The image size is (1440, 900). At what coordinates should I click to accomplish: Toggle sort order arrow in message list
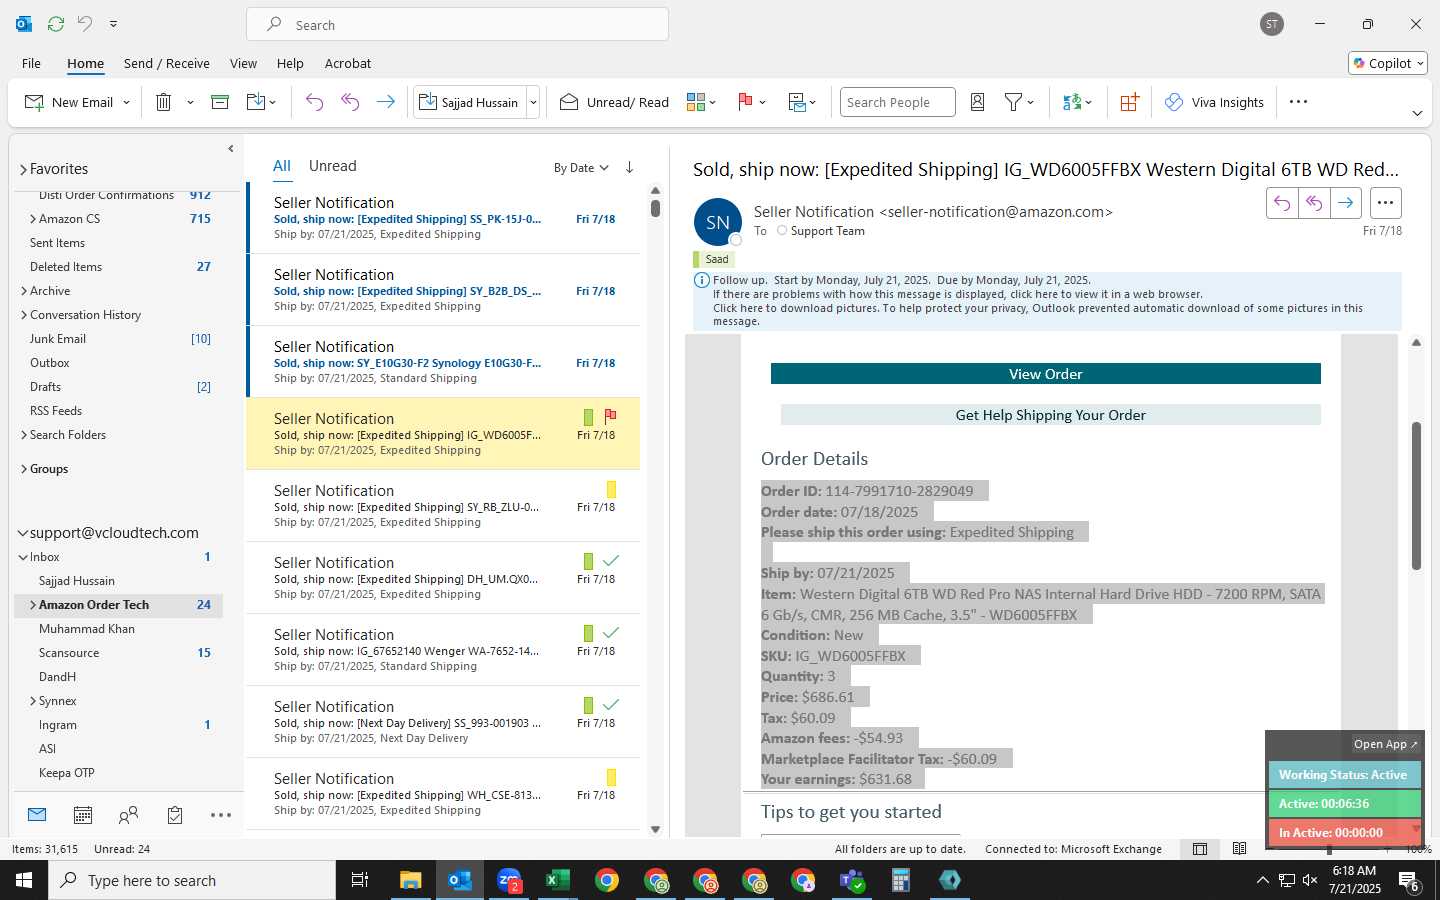629,167
